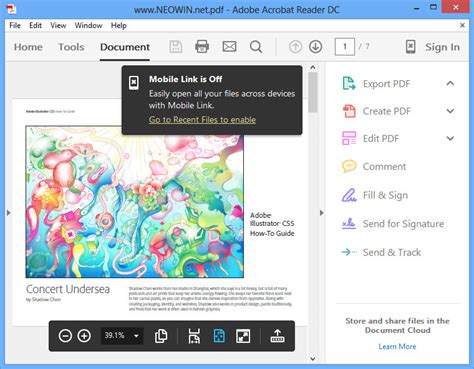
Task: Zoom out with the minus icon
Action: pos(65,336)
